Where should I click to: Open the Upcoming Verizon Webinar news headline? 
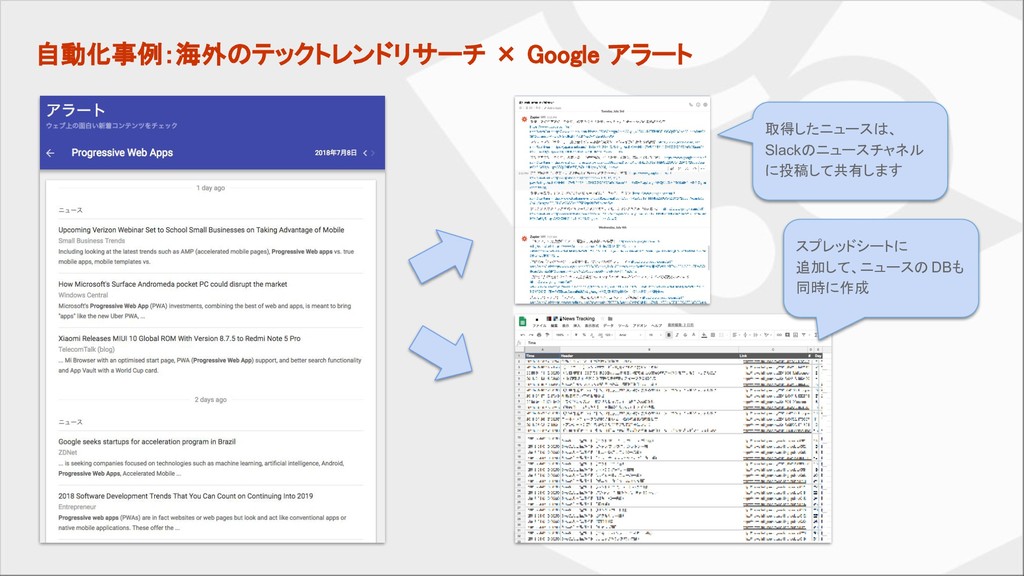tap(201, 230)
